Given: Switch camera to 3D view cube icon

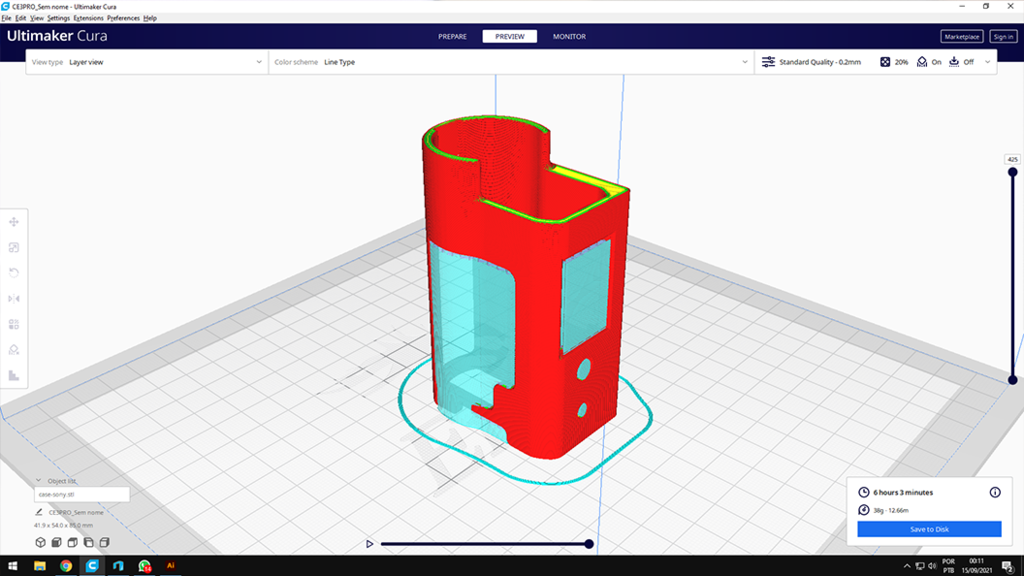Looking at the screenshot, I should tap(40, 542).
